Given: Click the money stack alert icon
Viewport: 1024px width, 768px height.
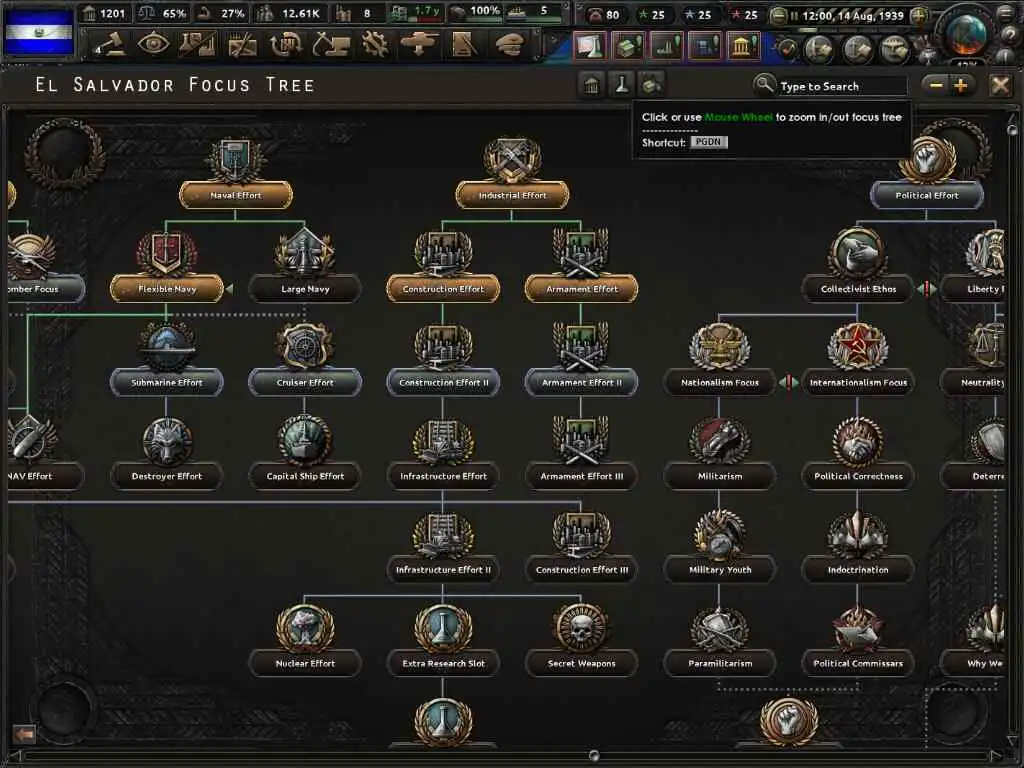Looking at the screenshot, I should [x=628, y=46].
